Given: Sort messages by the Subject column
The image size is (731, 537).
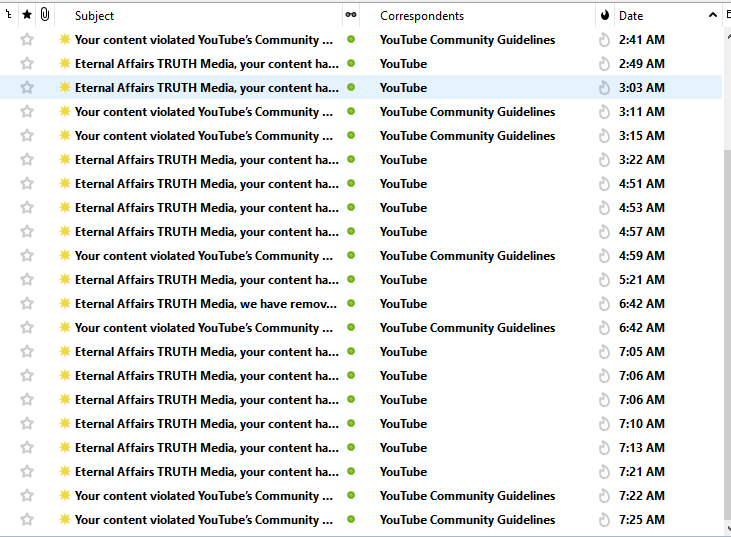Looking at the screenshot, I should click(200, 15).
